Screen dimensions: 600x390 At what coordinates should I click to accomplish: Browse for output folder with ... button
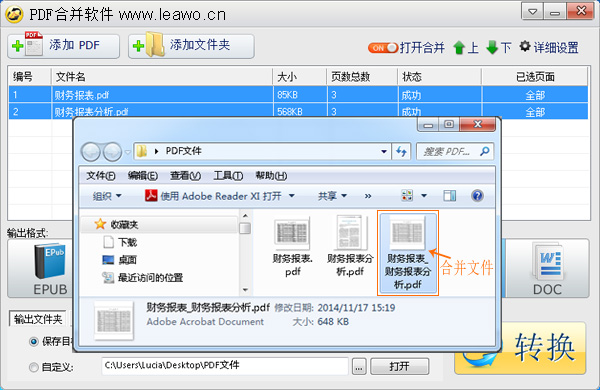359,367
